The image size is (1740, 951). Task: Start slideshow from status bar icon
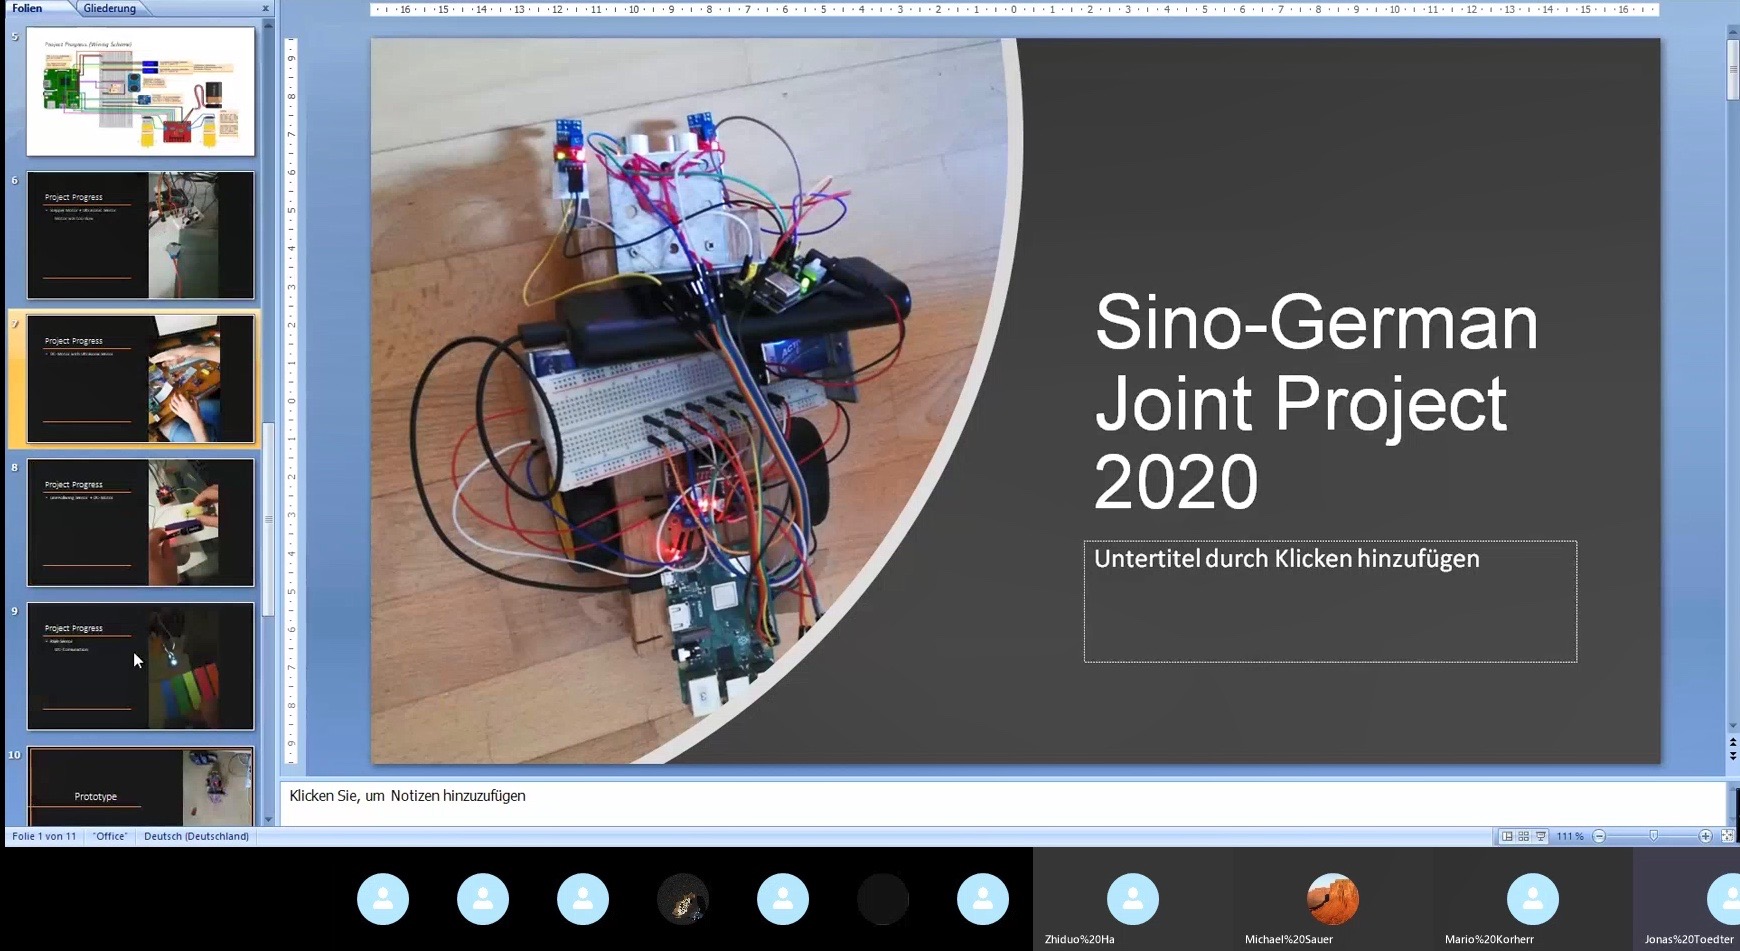1541,836
